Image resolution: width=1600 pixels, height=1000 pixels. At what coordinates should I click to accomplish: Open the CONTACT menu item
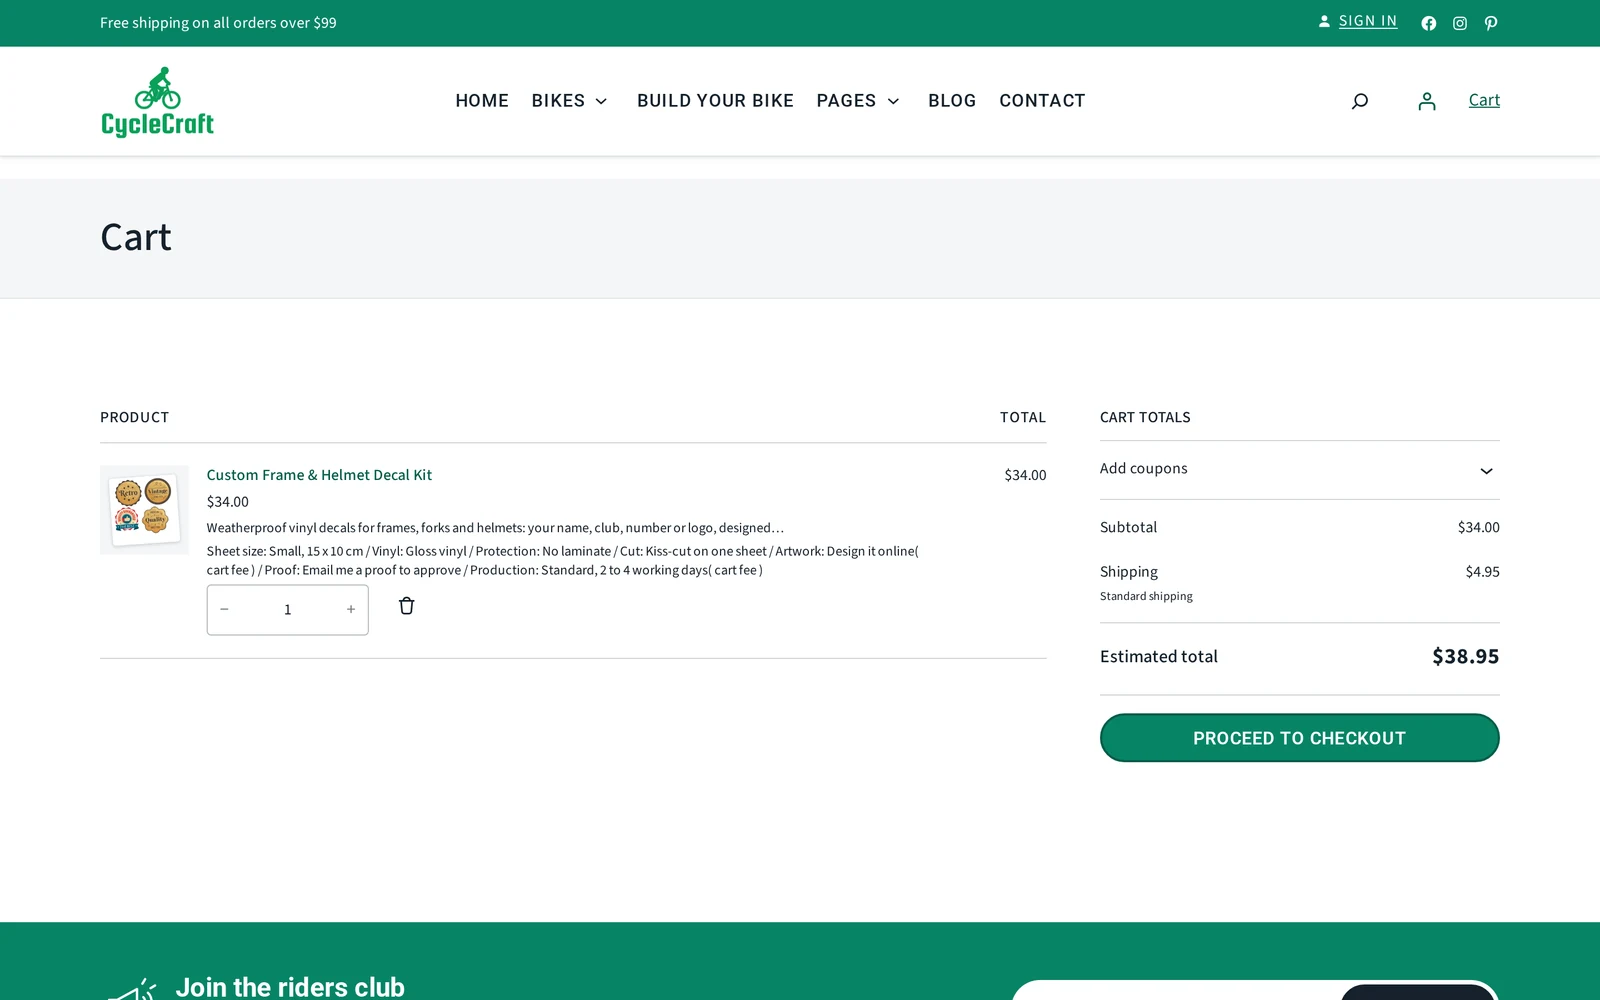1042,101
